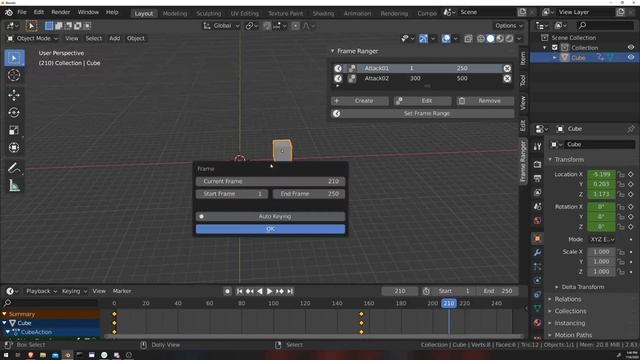Click the Remove button in Frame Ranger
Screen dimensions: 640x360
[x=485, y=101]
